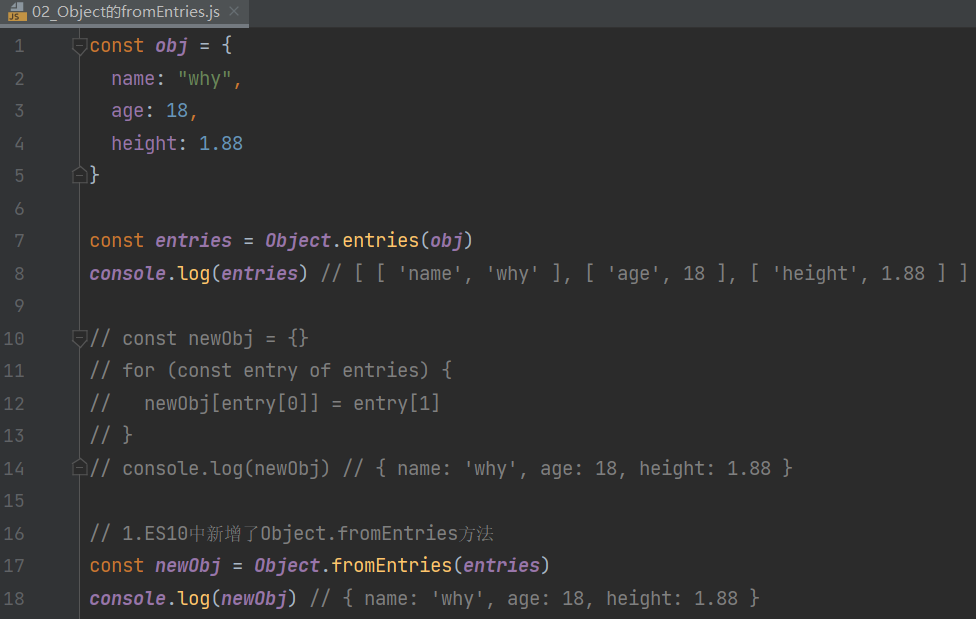The height and width of the screenshot is (619, 976).
Task: Click the log method call on line 8
Action: click(x=194, y=273)
